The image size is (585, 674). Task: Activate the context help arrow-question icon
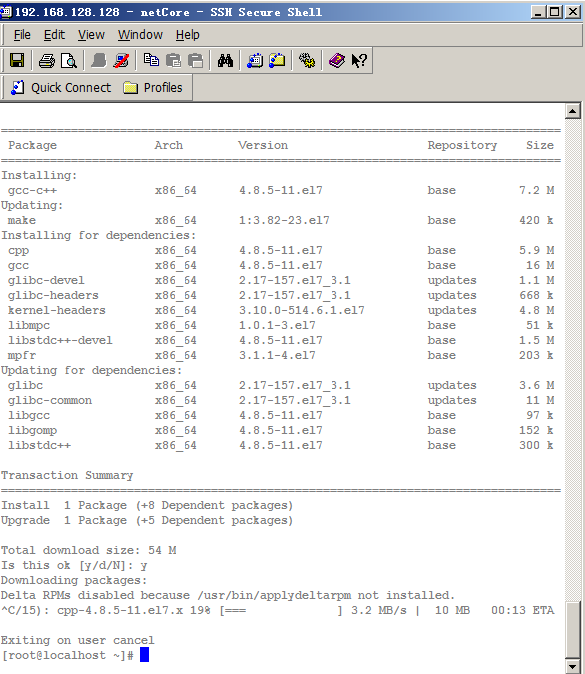pyautogui.click(x=359, y=61)
